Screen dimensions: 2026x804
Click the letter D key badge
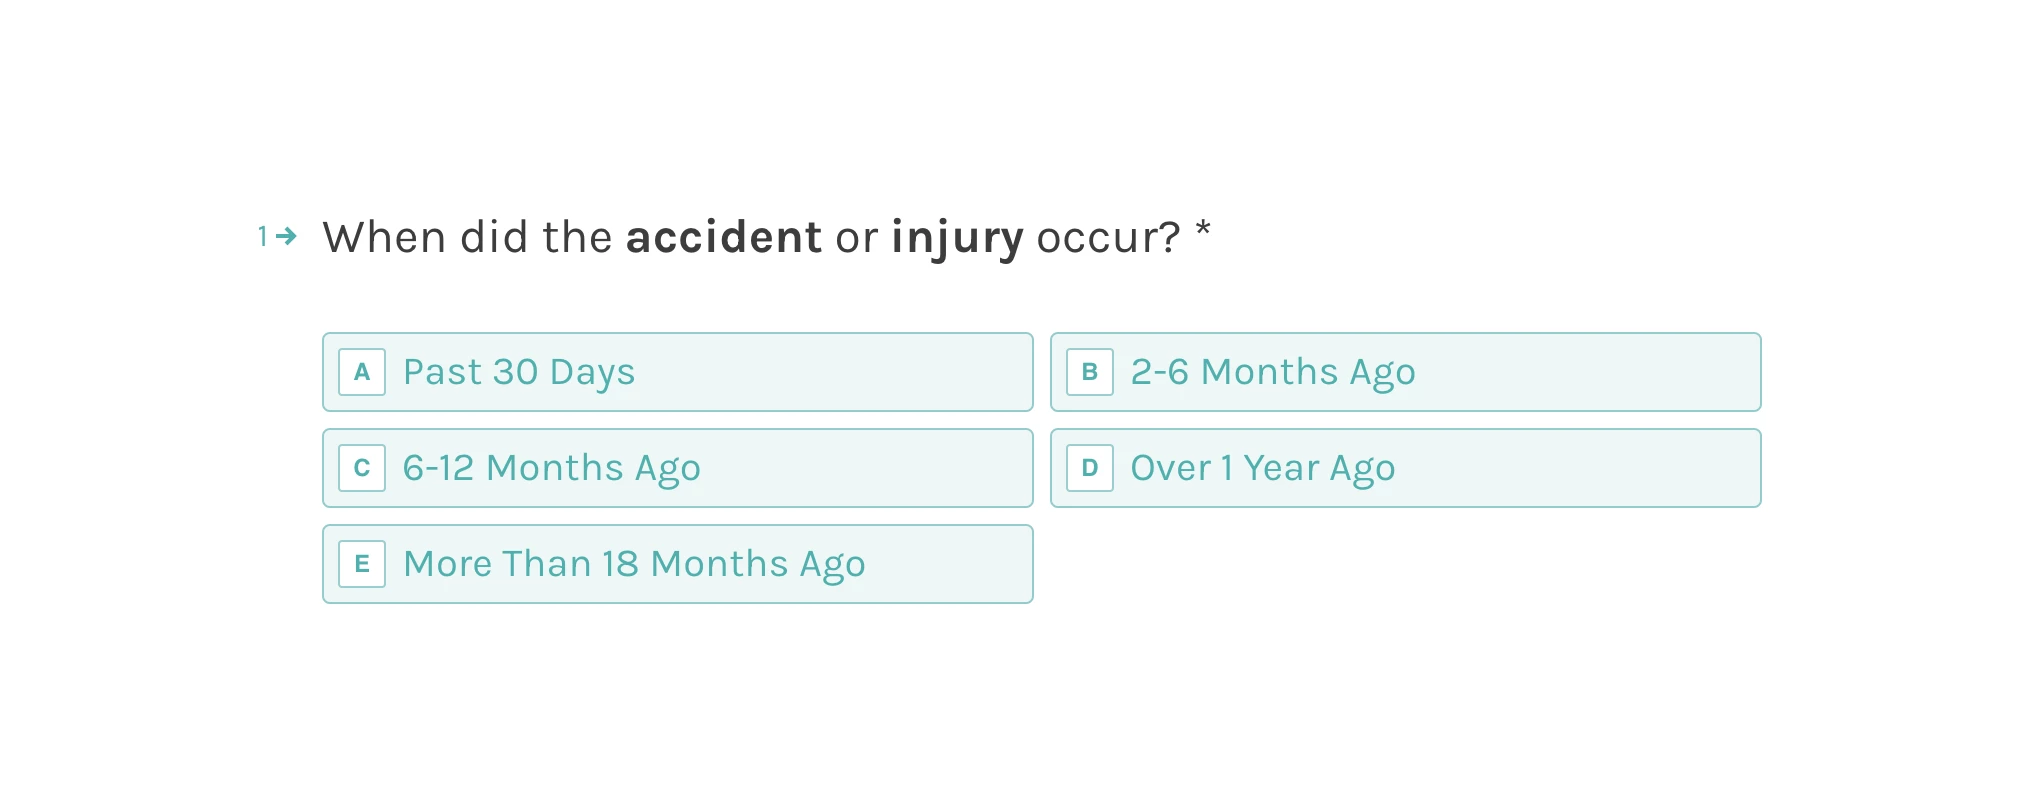tap(1090, 468)
